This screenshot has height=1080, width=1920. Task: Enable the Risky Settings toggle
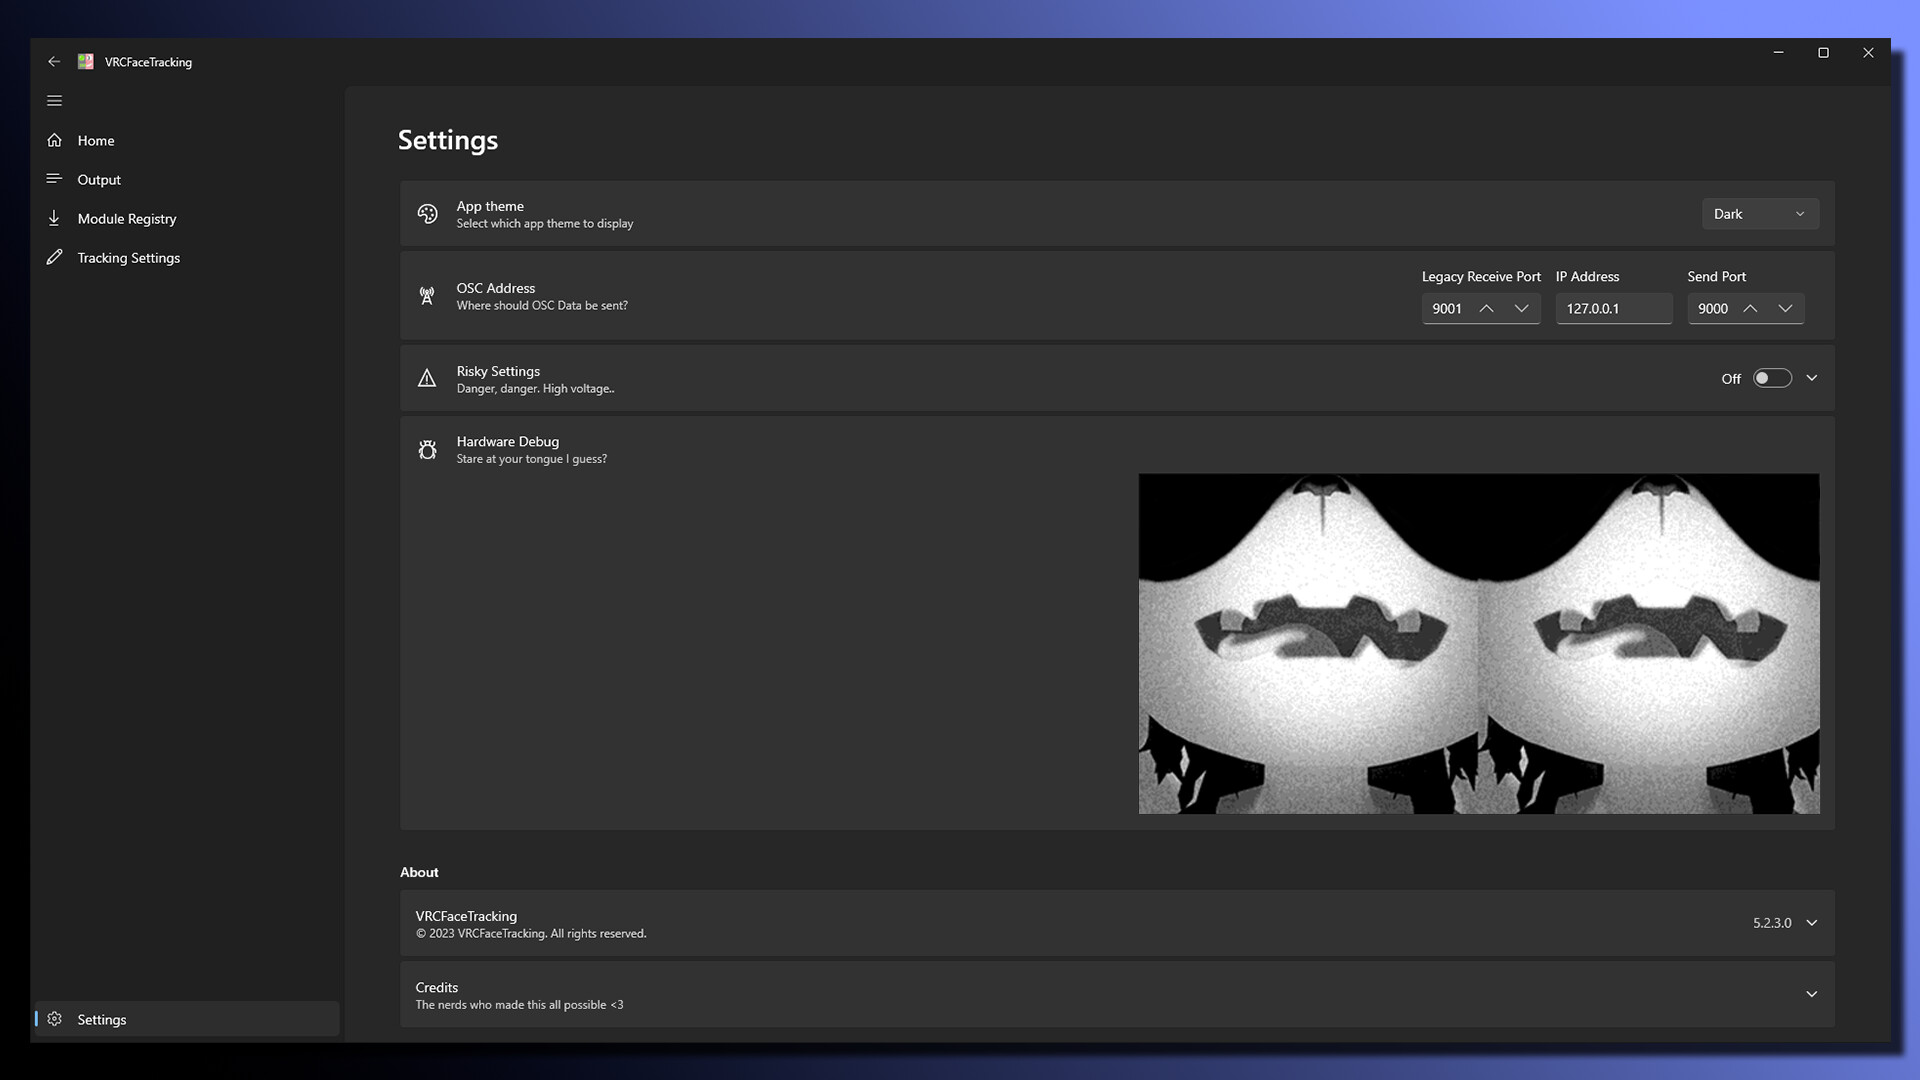click(1771, 378)
